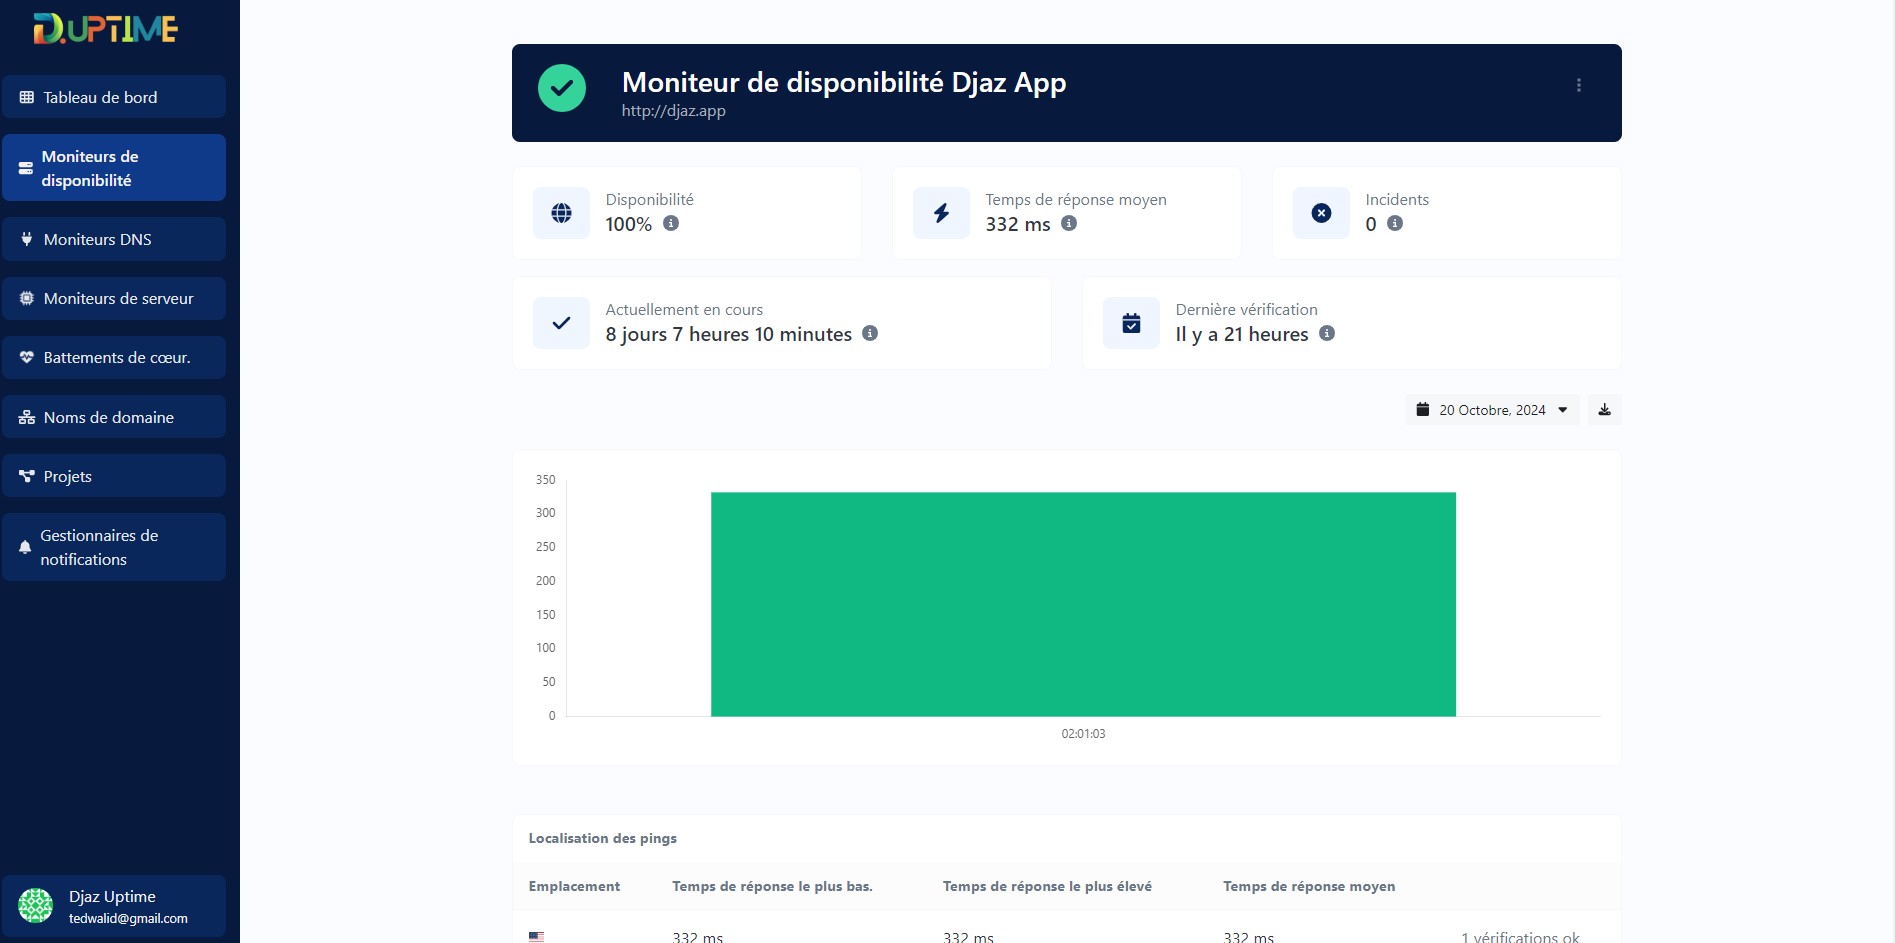
Task: Click the US flag location icon
Action: (536, 937)
